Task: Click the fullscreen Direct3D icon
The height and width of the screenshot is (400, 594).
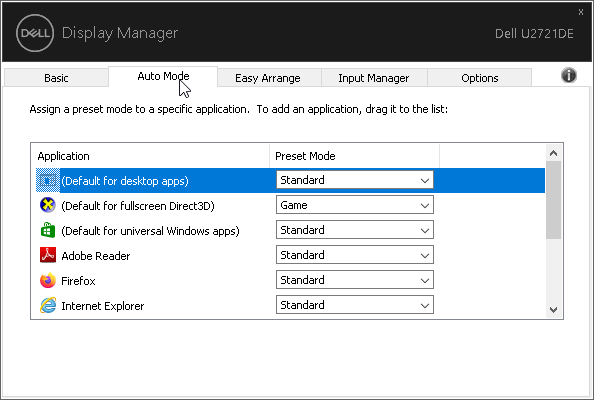Action: coord(48,205)
